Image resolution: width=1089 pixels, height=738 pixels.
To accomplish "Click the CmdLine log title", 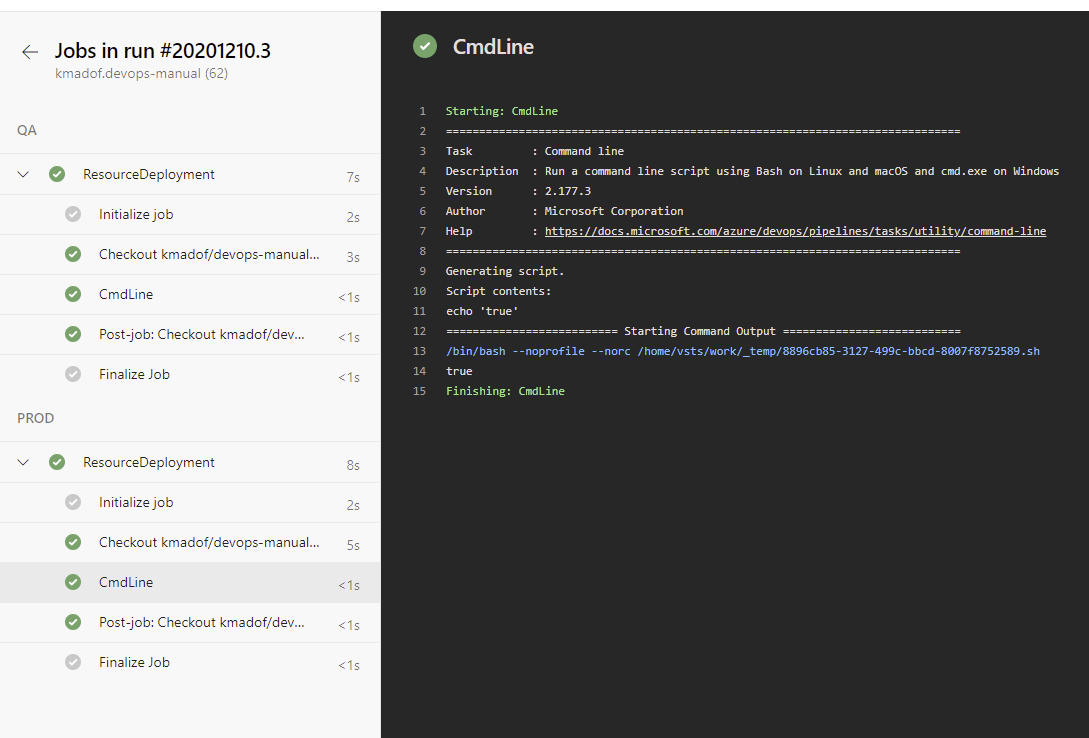I will point(493,47).
